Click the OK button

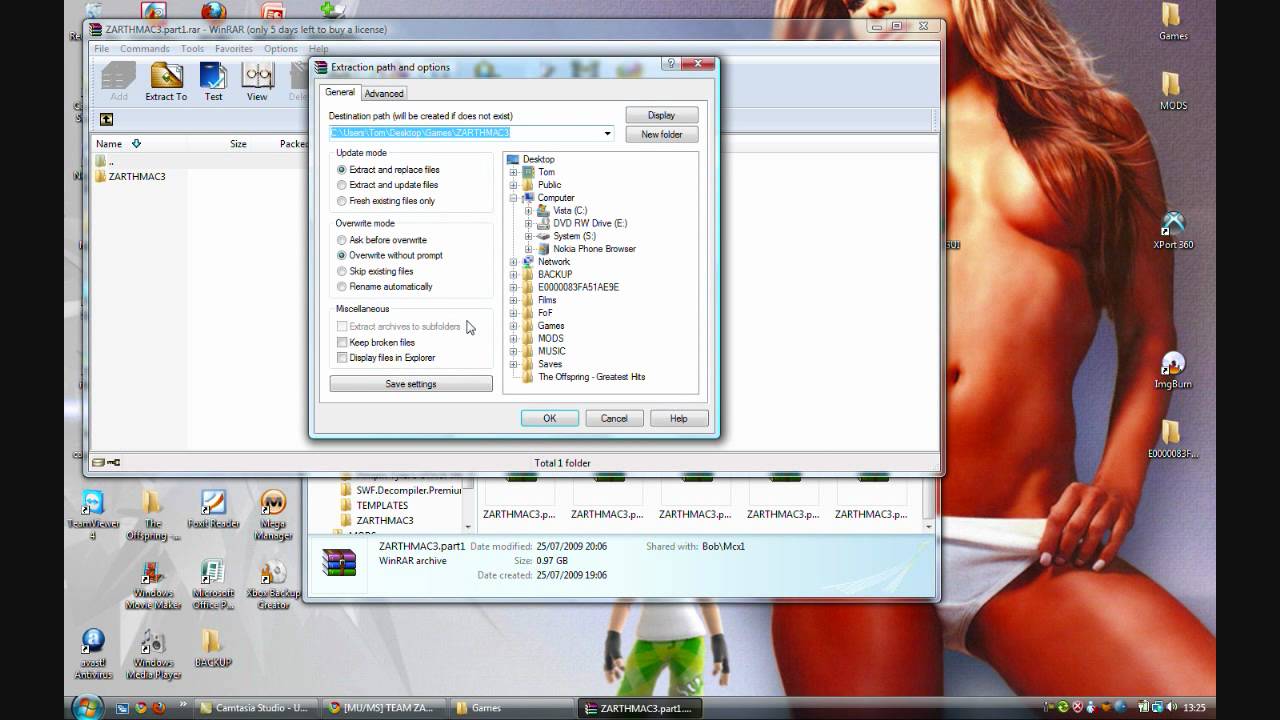(x=549, y=419)
